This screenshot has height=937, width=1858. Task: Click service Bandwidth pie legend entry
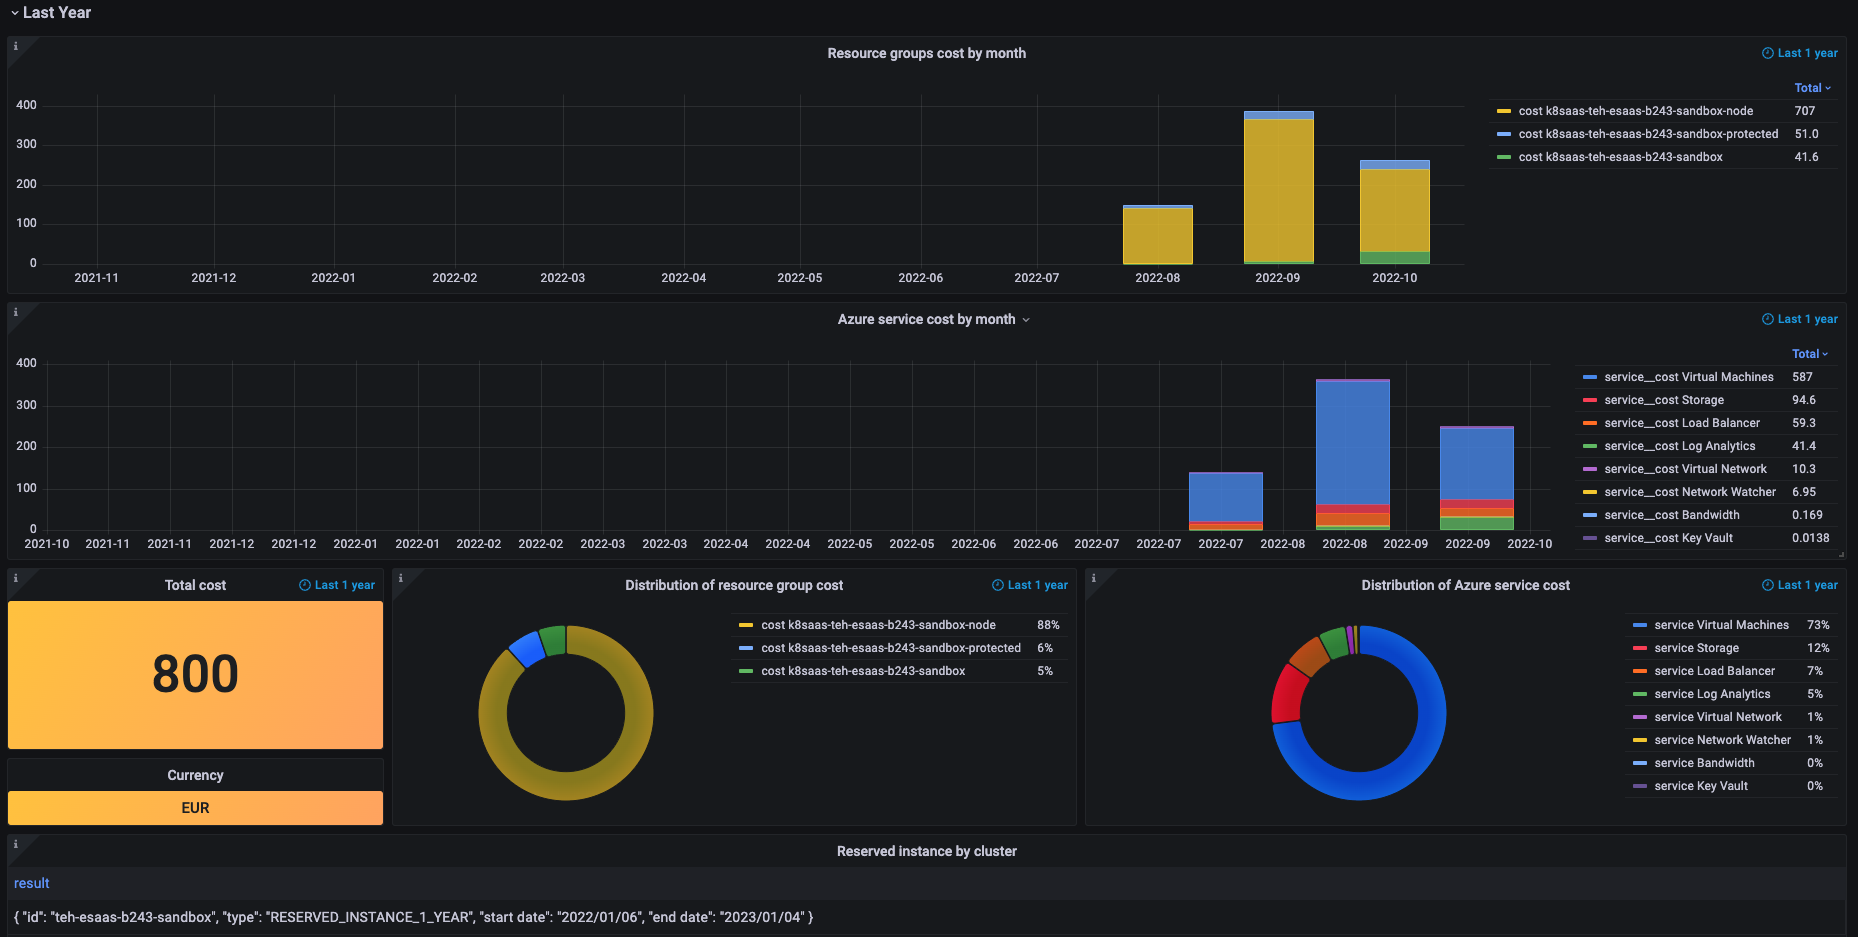click(1704, 763)
